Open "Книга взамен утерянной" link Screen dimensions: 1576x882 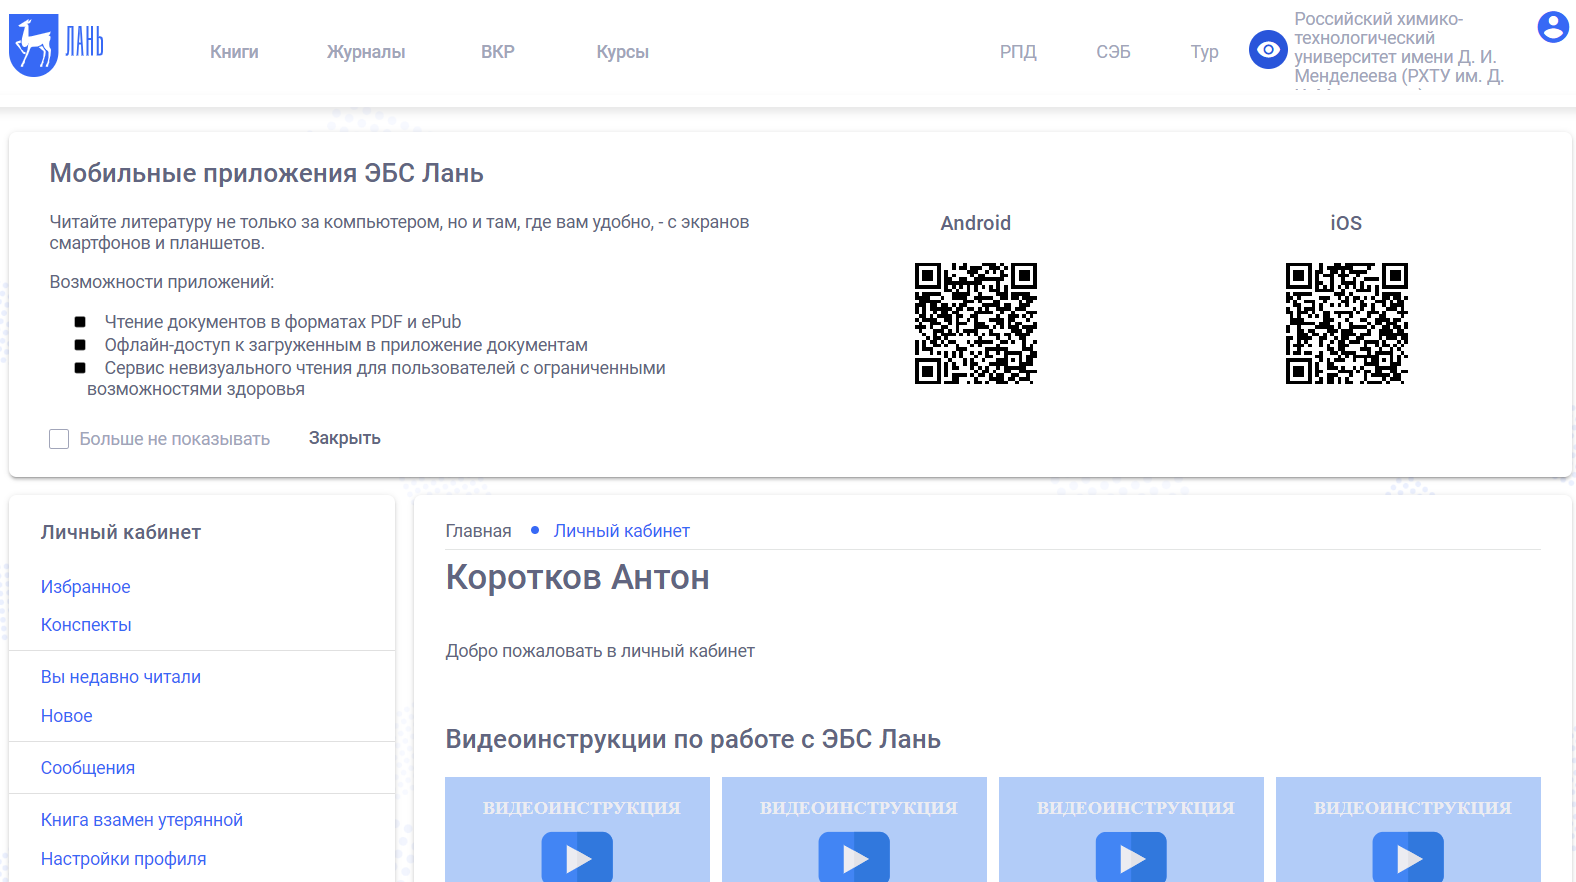pyautogui.click(x=142, y=820)
